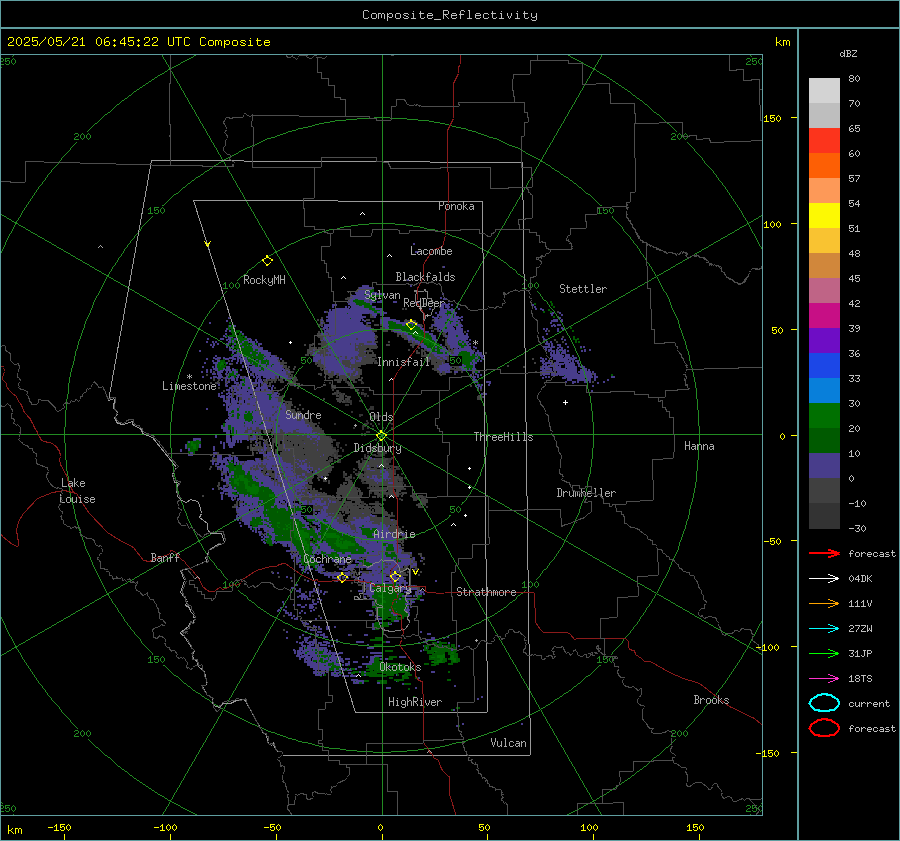Click the Drumheller city label

(586, 493)
